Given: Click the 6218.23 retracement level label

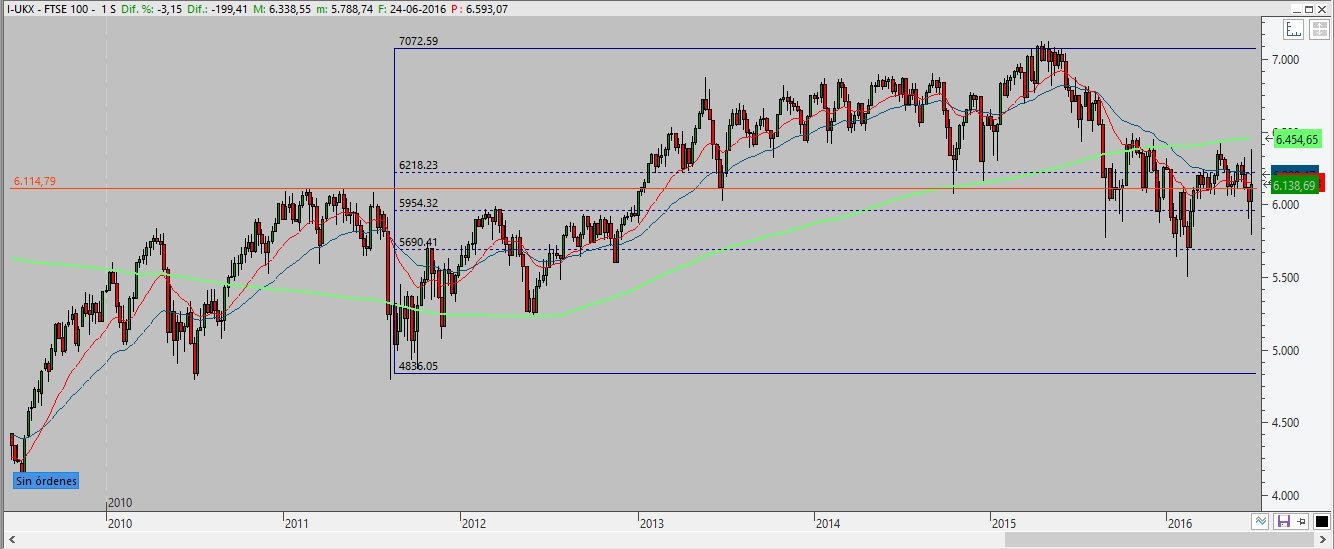Looking at the screenshot, I should point(419,166).
